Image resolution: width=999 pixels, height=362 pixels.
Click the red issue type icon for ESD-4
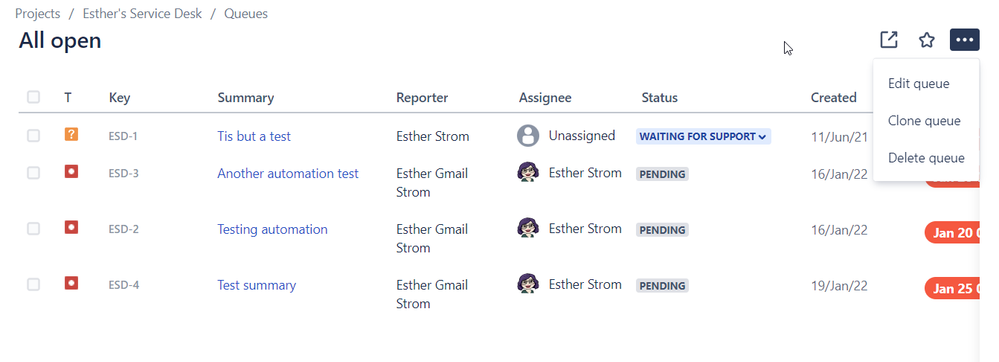click(x=71, y=283)
